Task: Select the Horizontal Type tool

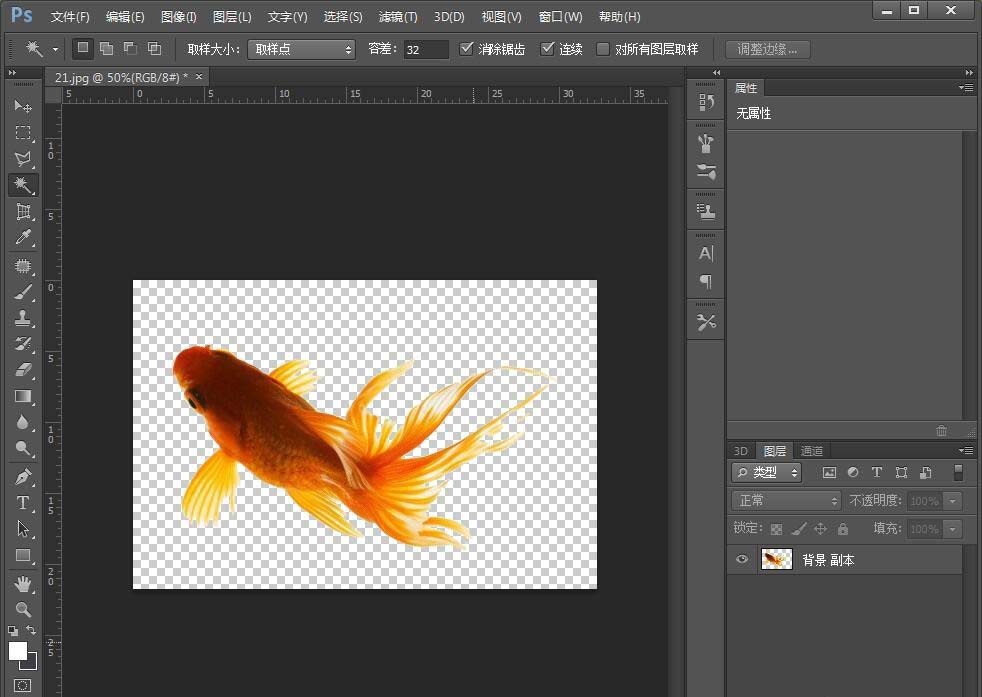Action: pyautogui.click(x=23, y=503)
